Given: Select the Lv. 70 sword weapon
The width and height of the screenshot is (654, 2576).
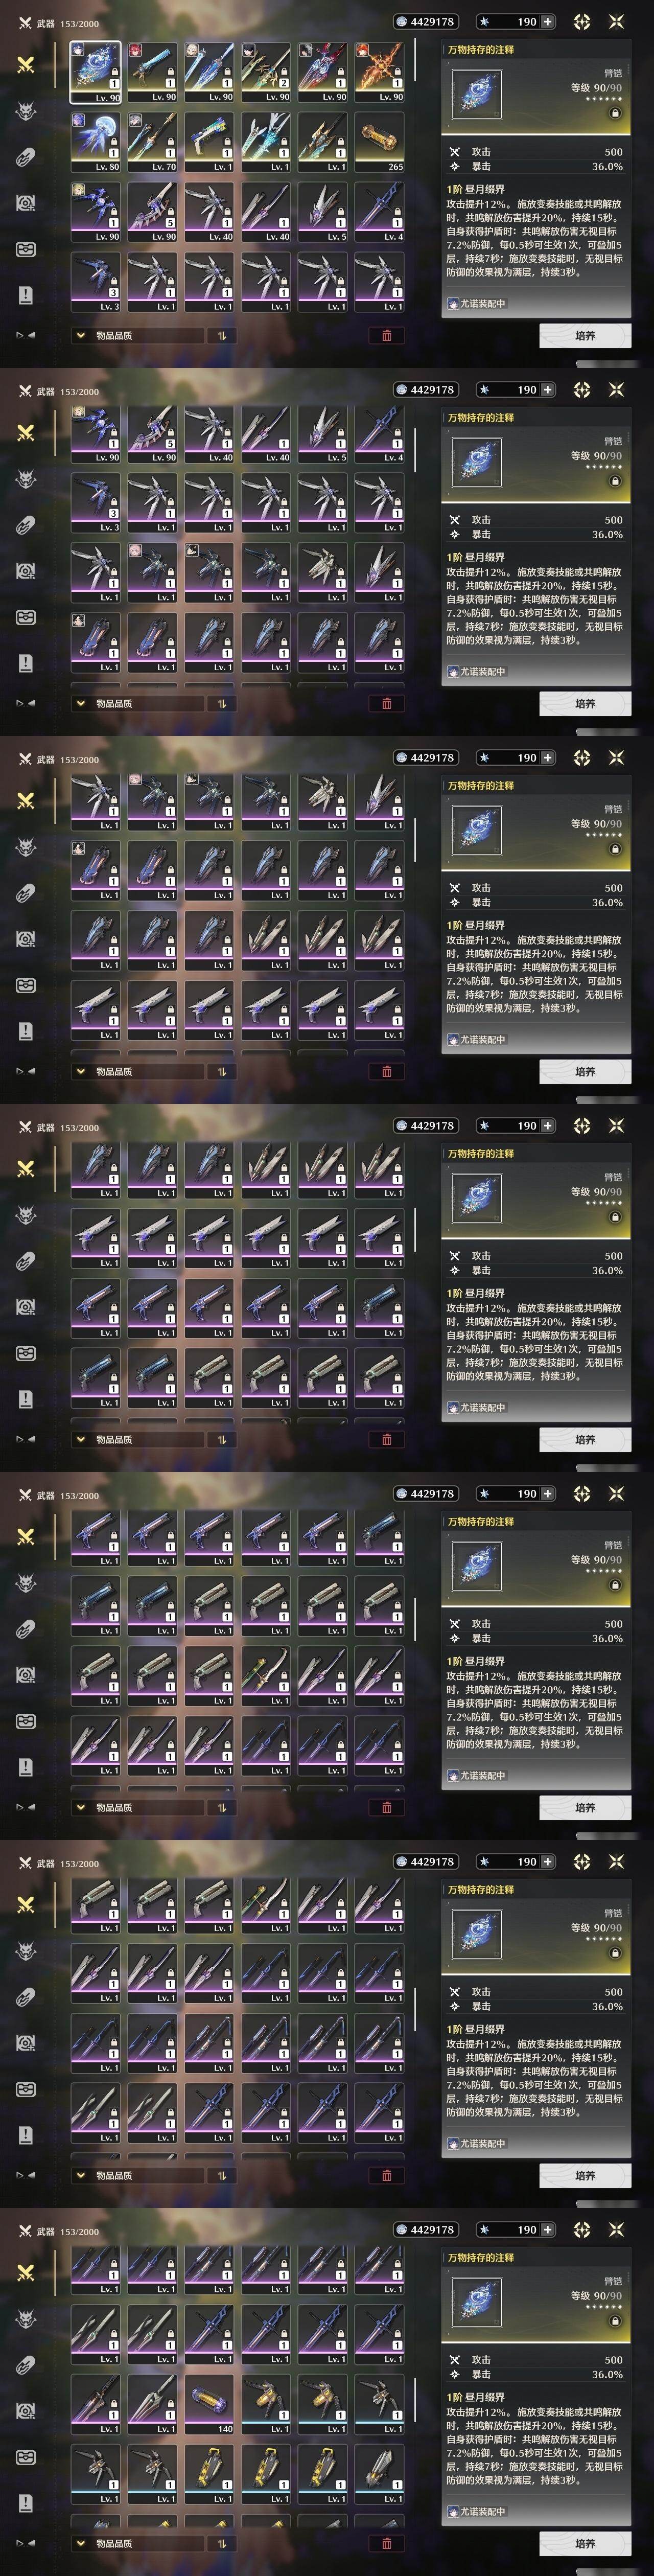Looking at the screenshot, I should coord(152,142).
